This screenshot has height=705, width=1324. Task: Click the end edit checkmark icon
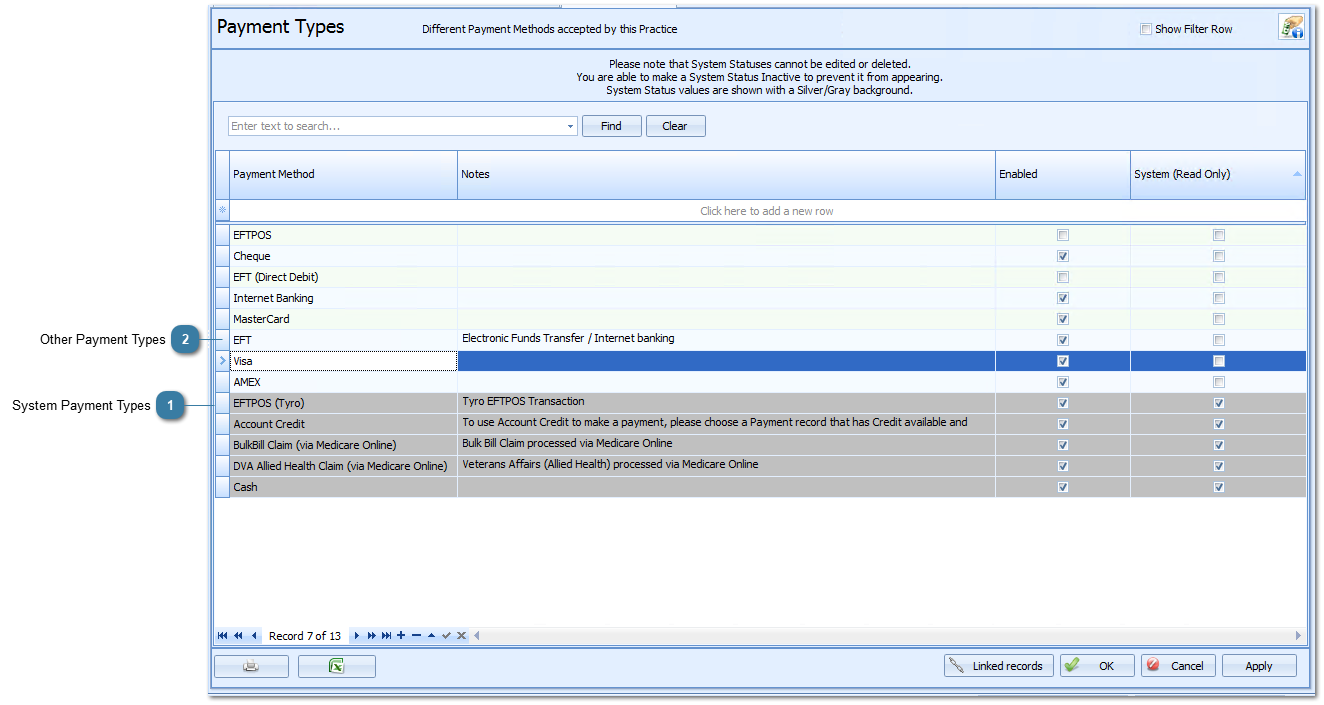click(446, 636)
